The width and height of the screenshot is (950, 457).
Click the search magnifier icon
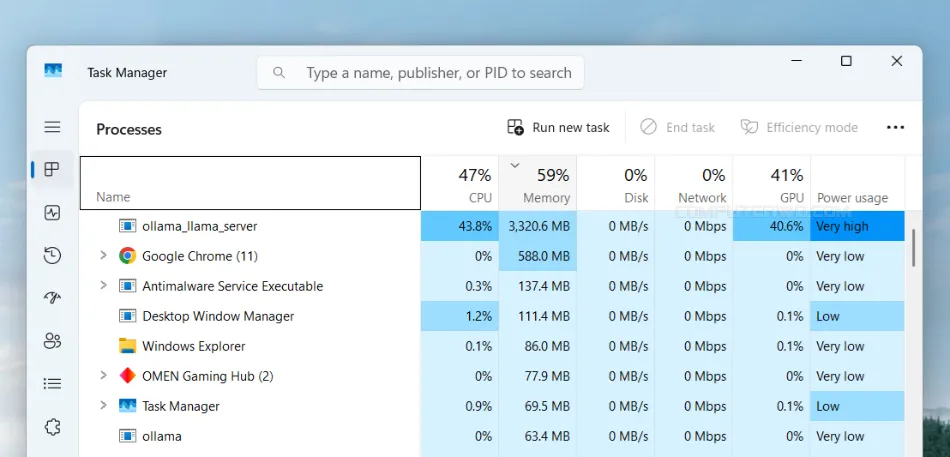click(x=279, y=73)
